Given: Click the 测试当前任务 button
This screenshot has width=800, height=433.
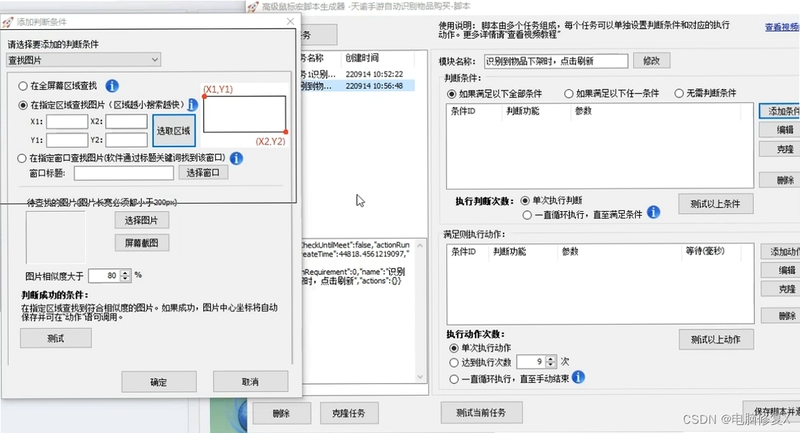Looking at the screenshot, I should coord(482,413).
